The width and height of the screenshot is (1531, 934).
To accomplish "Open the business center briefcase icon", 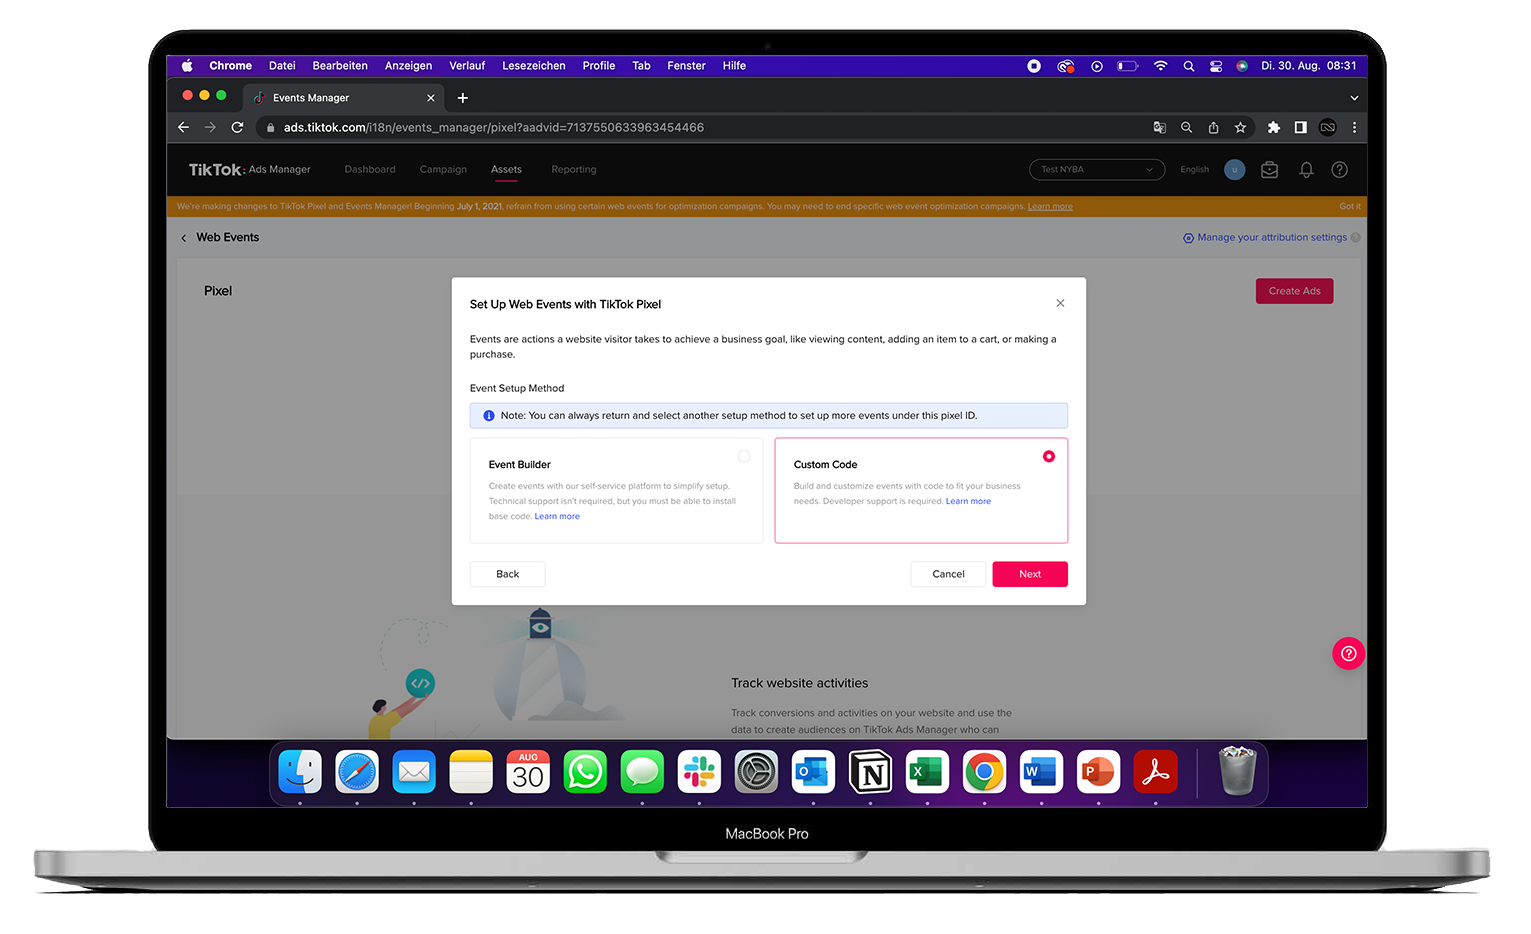I will click(x=1269, y=170).
